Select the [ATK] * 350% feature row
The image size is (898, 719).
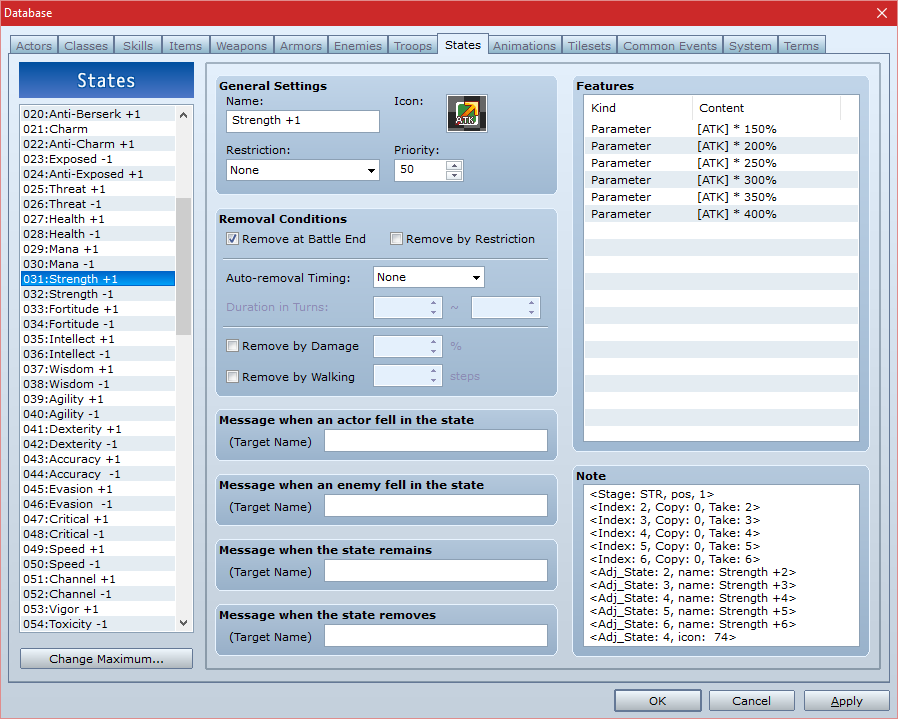[x=722, y=197]
